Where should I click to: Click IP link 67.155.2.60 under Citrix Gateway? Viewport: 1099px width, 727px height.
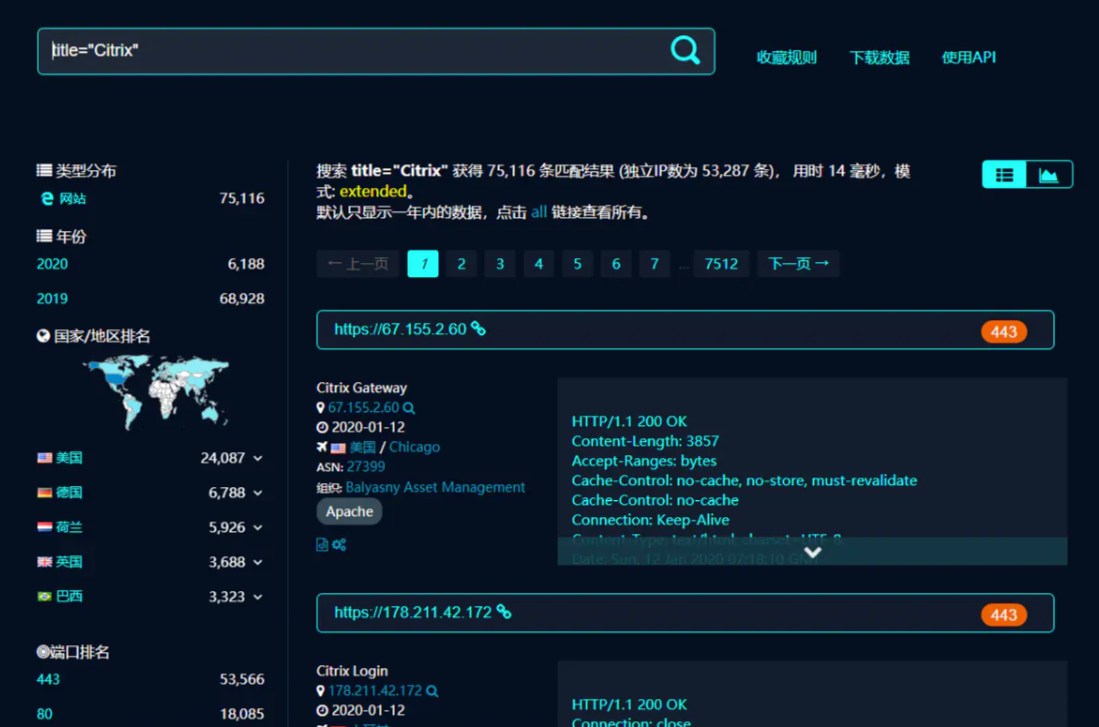pos(363,407)
